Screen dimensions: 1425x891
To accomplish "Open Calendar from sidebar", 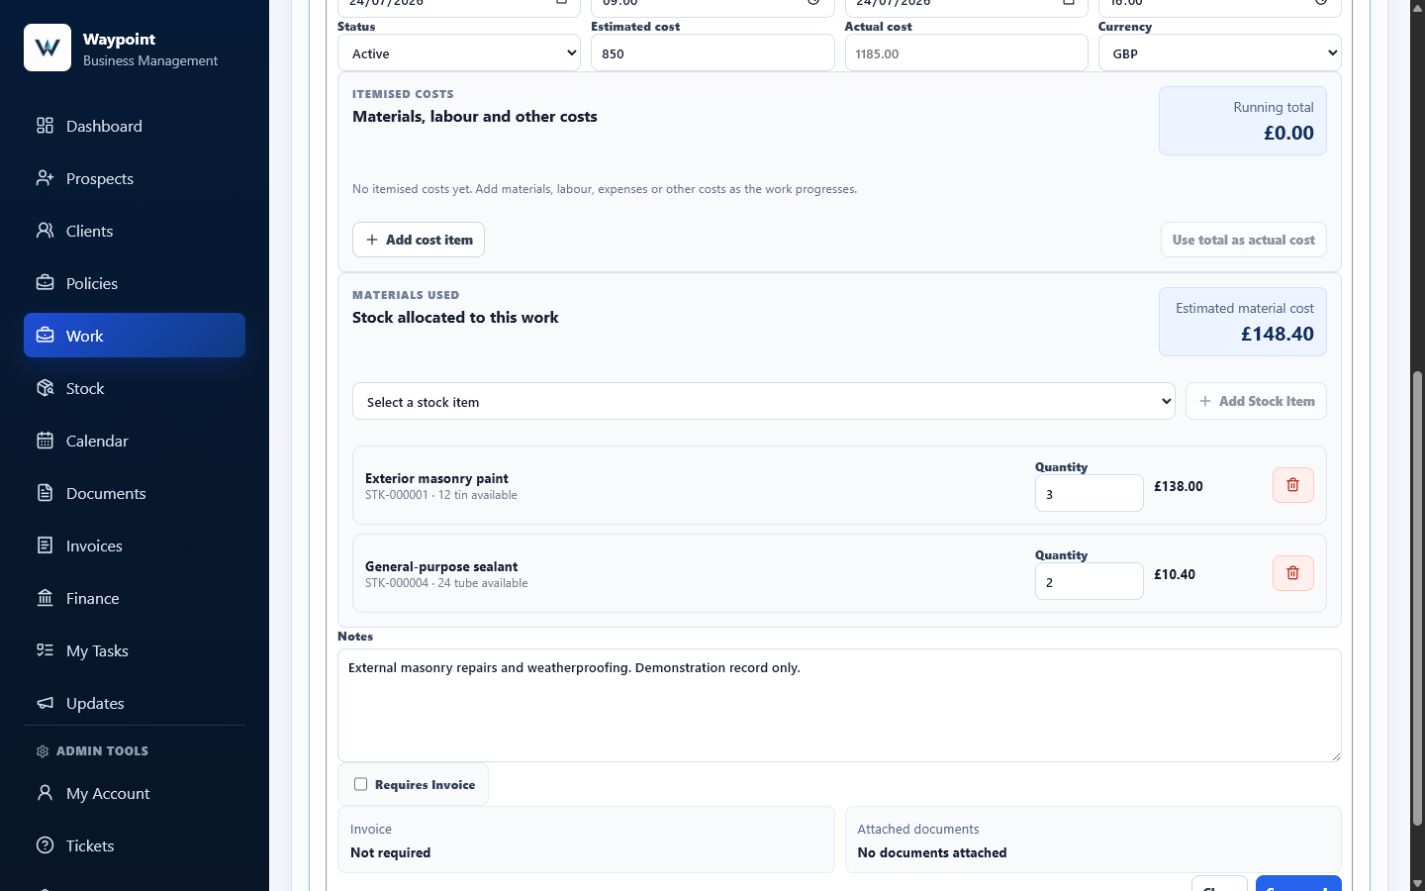I will 134,441.
